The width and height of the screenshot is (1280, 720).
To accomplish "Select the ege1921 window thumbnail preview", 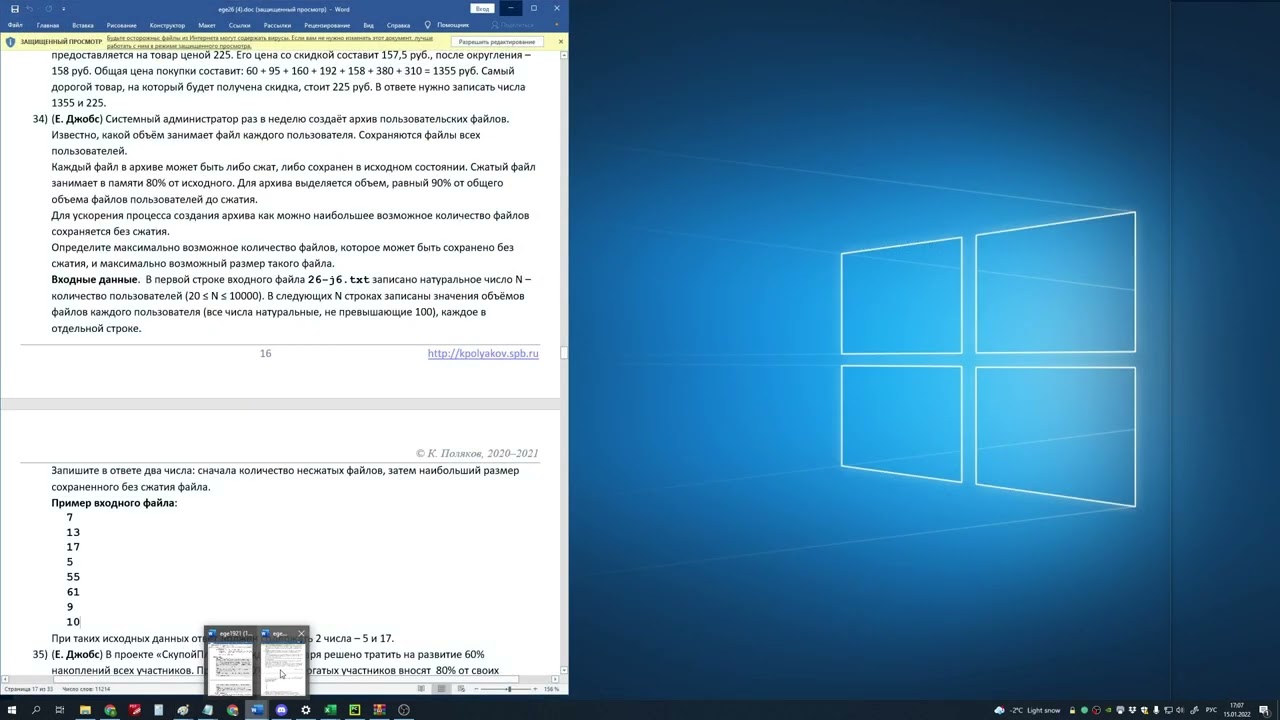I will pyautogui.click(x=231, y=662).
